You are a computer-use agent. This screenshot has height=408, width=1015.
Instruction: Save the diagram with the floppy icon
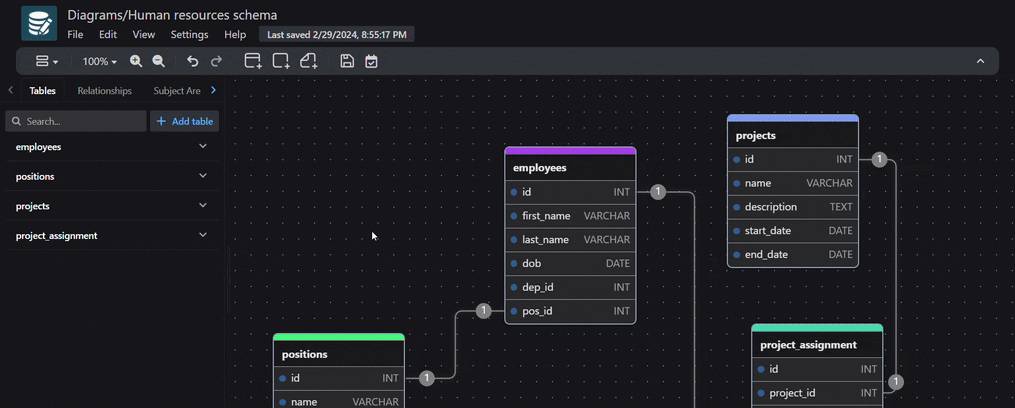pyautogui.click(x=347, y=61)
